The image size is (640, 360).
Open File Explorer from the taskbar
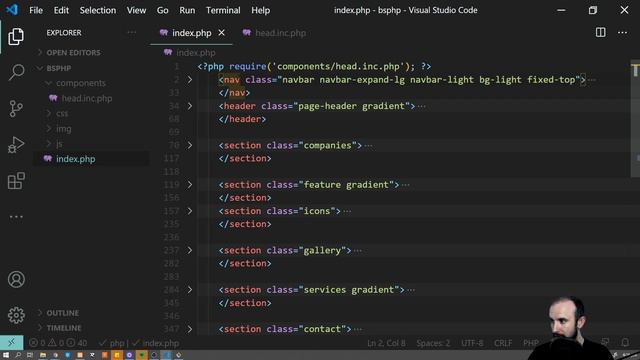(x=42, y=355)
